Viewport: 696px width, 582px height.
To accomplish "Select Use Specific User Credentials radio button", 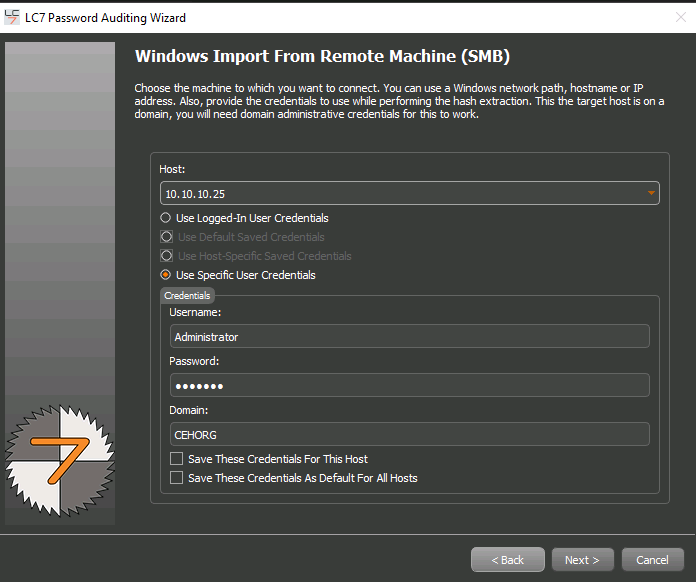I will [166, 275].
